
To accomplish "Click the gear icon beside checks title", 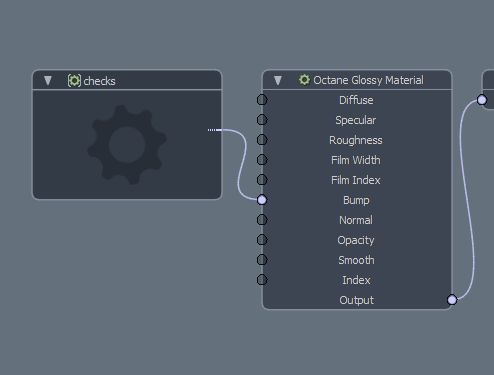I will click(74, 80).
